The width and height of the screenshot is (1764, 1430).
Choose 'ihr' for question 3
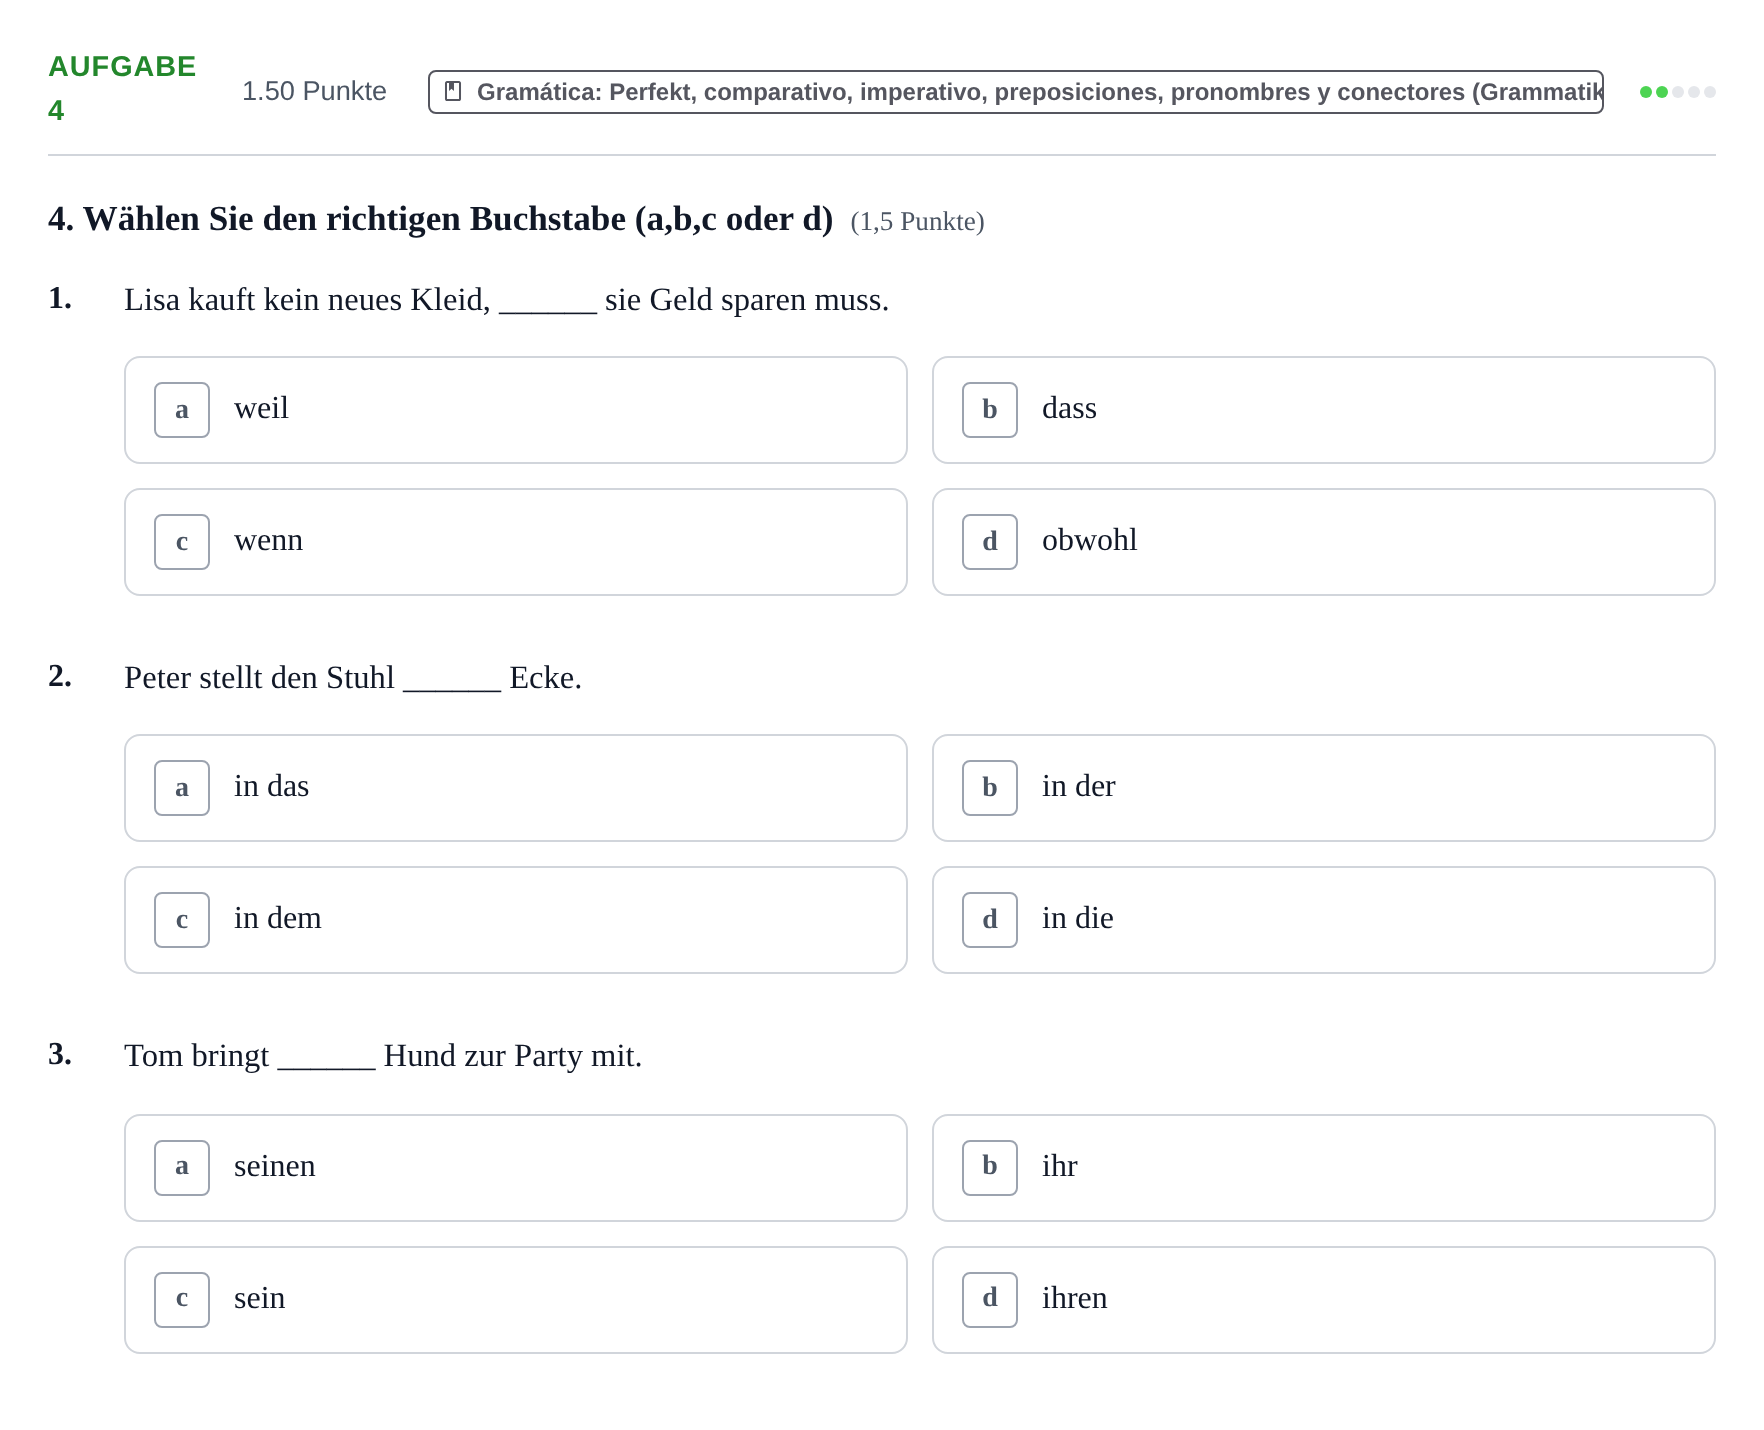point(1324,1168)
